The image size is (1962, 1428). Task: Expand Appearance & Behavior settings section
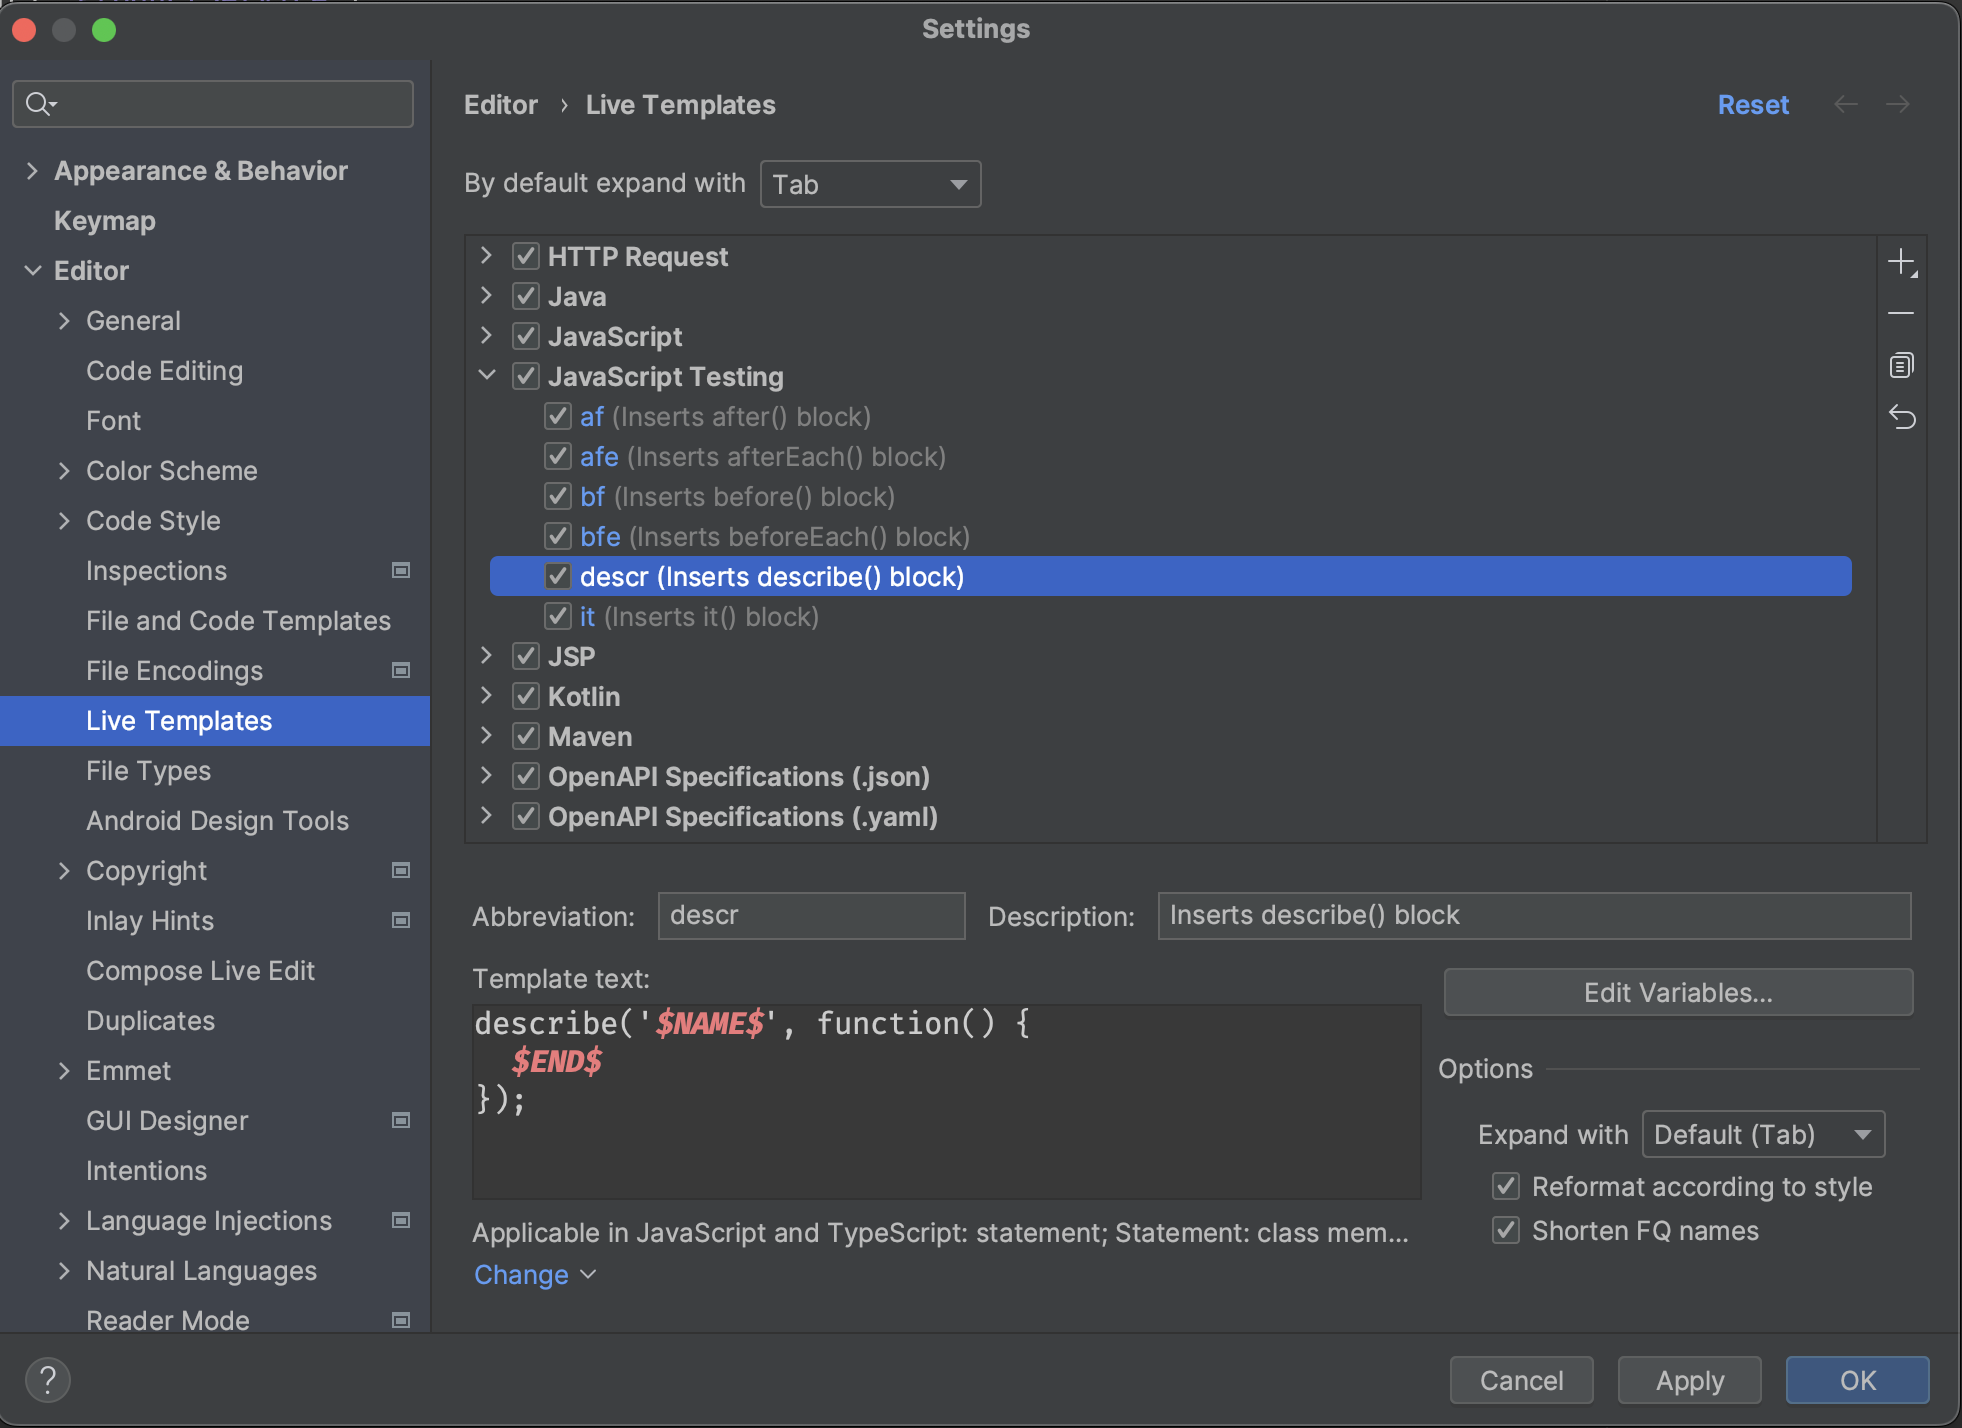pos(32,171)
